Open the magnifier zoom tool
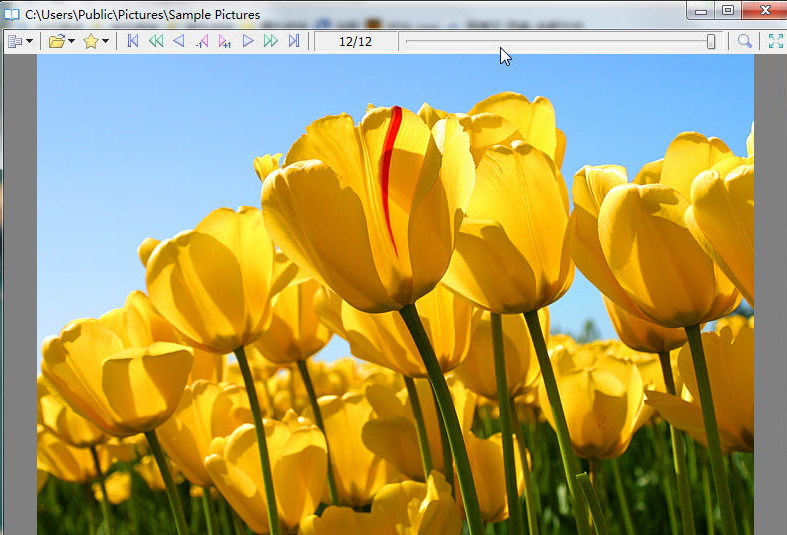The width and height of the screenshot is (787, 535). [745, 41]
